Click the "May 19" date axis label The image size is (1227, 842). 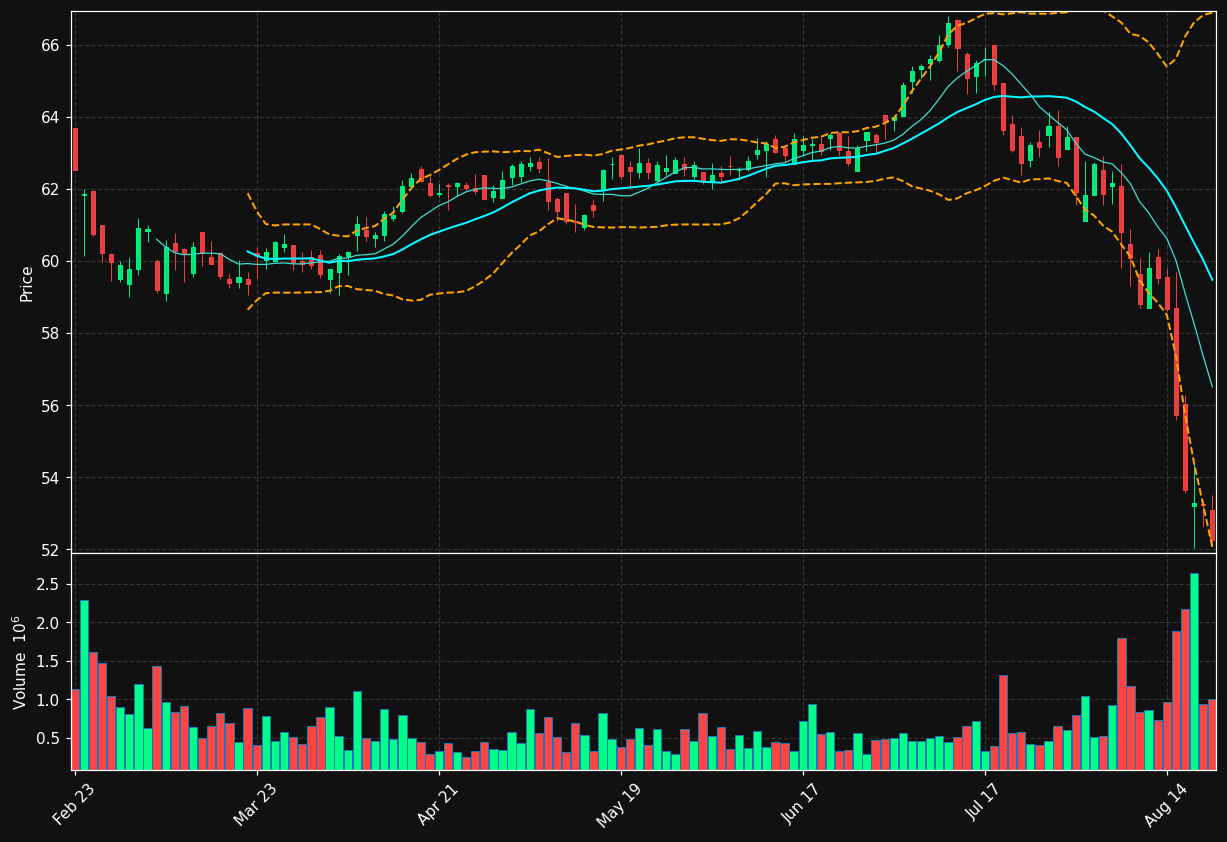tap(620, 805)
